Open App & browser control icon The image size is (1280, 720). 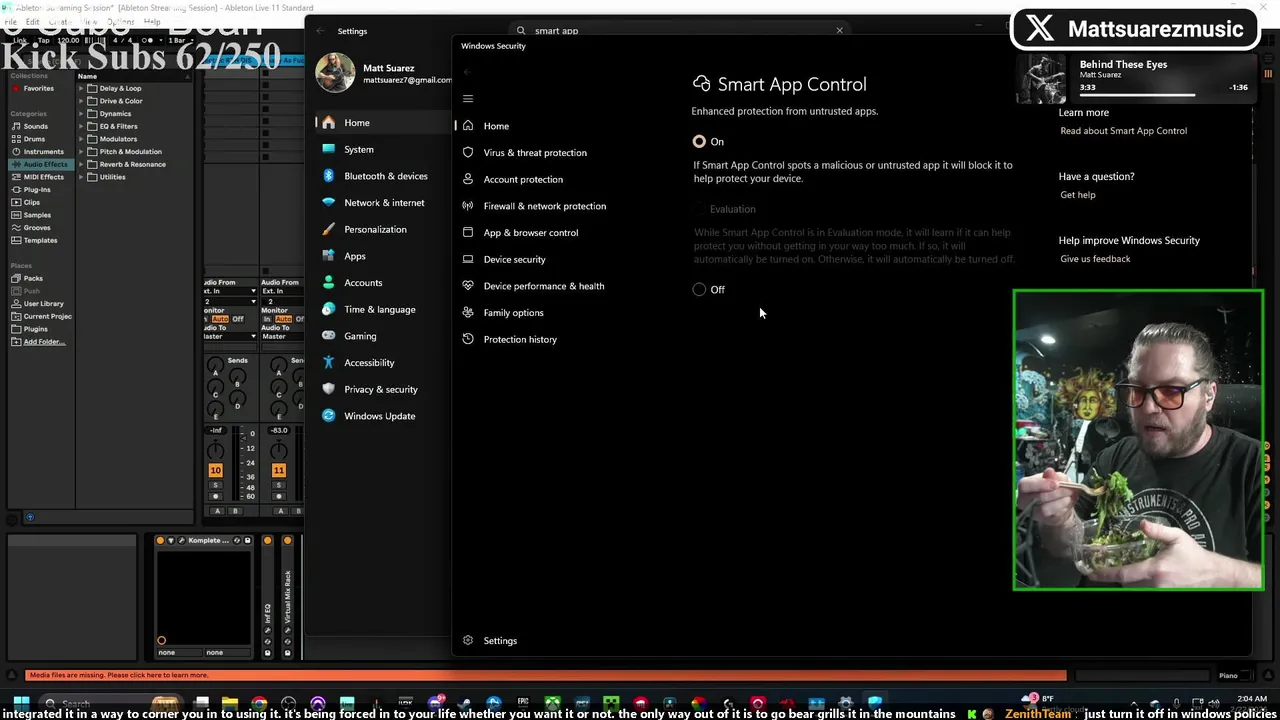[x=468, y=232]
